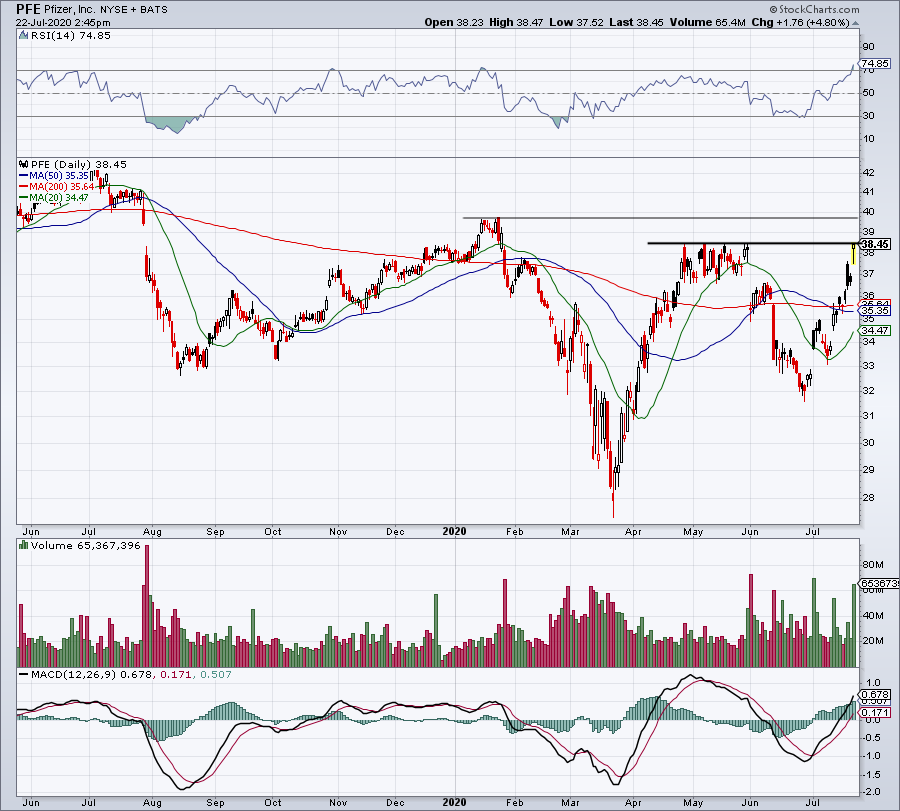Click the PFE (Daily) candlestick legend icon
The image size is (900, 811).
pos(24,164)
